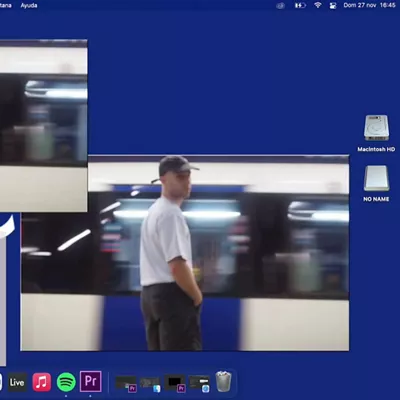400x400 pixels.
Task: Click the date and time Dom 27 nov
Action: pos(369,5)
